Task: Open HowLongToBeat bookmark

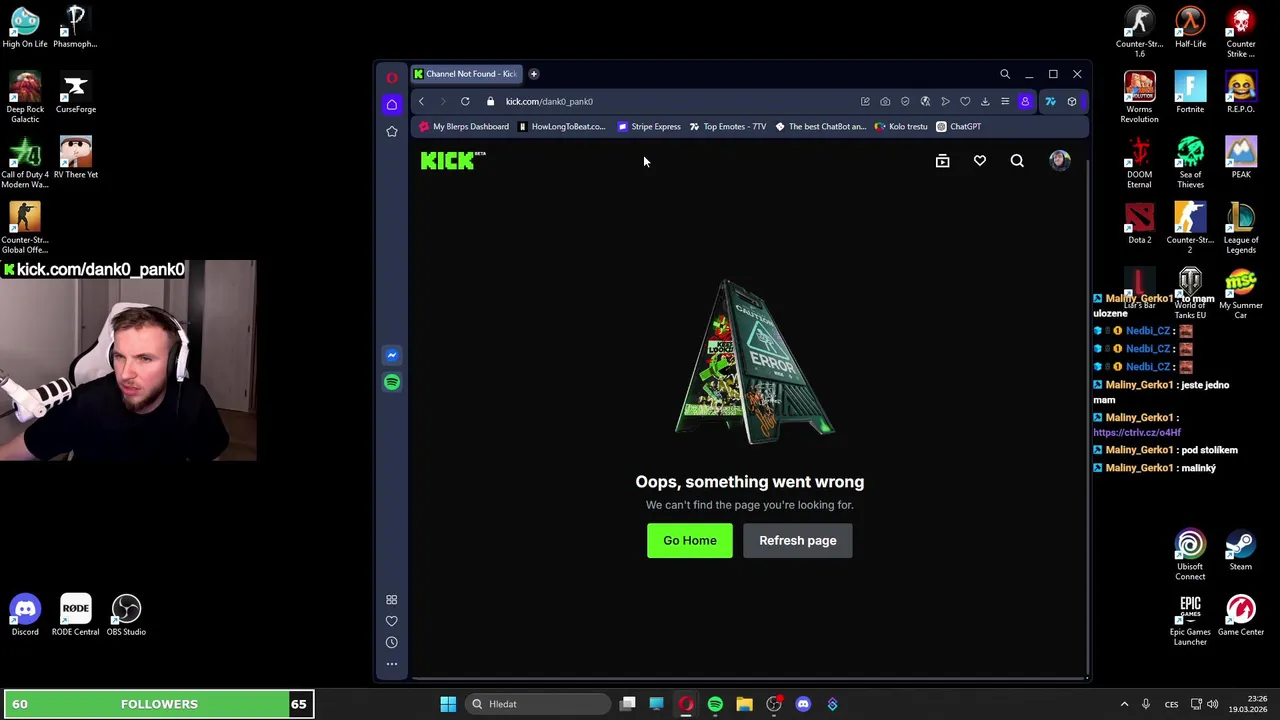Action: tap(561, 127)
